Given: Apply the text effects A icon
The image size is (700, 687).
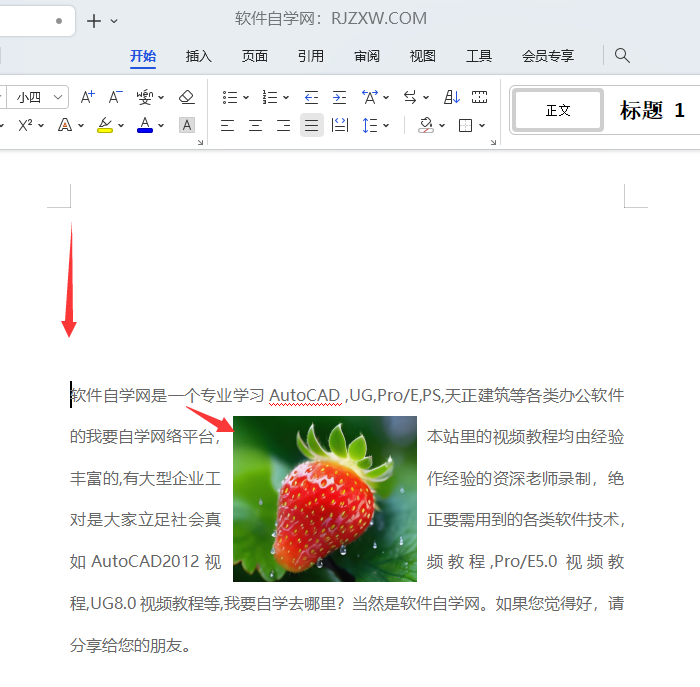Looking at the screenshot, I should [65, 125].
